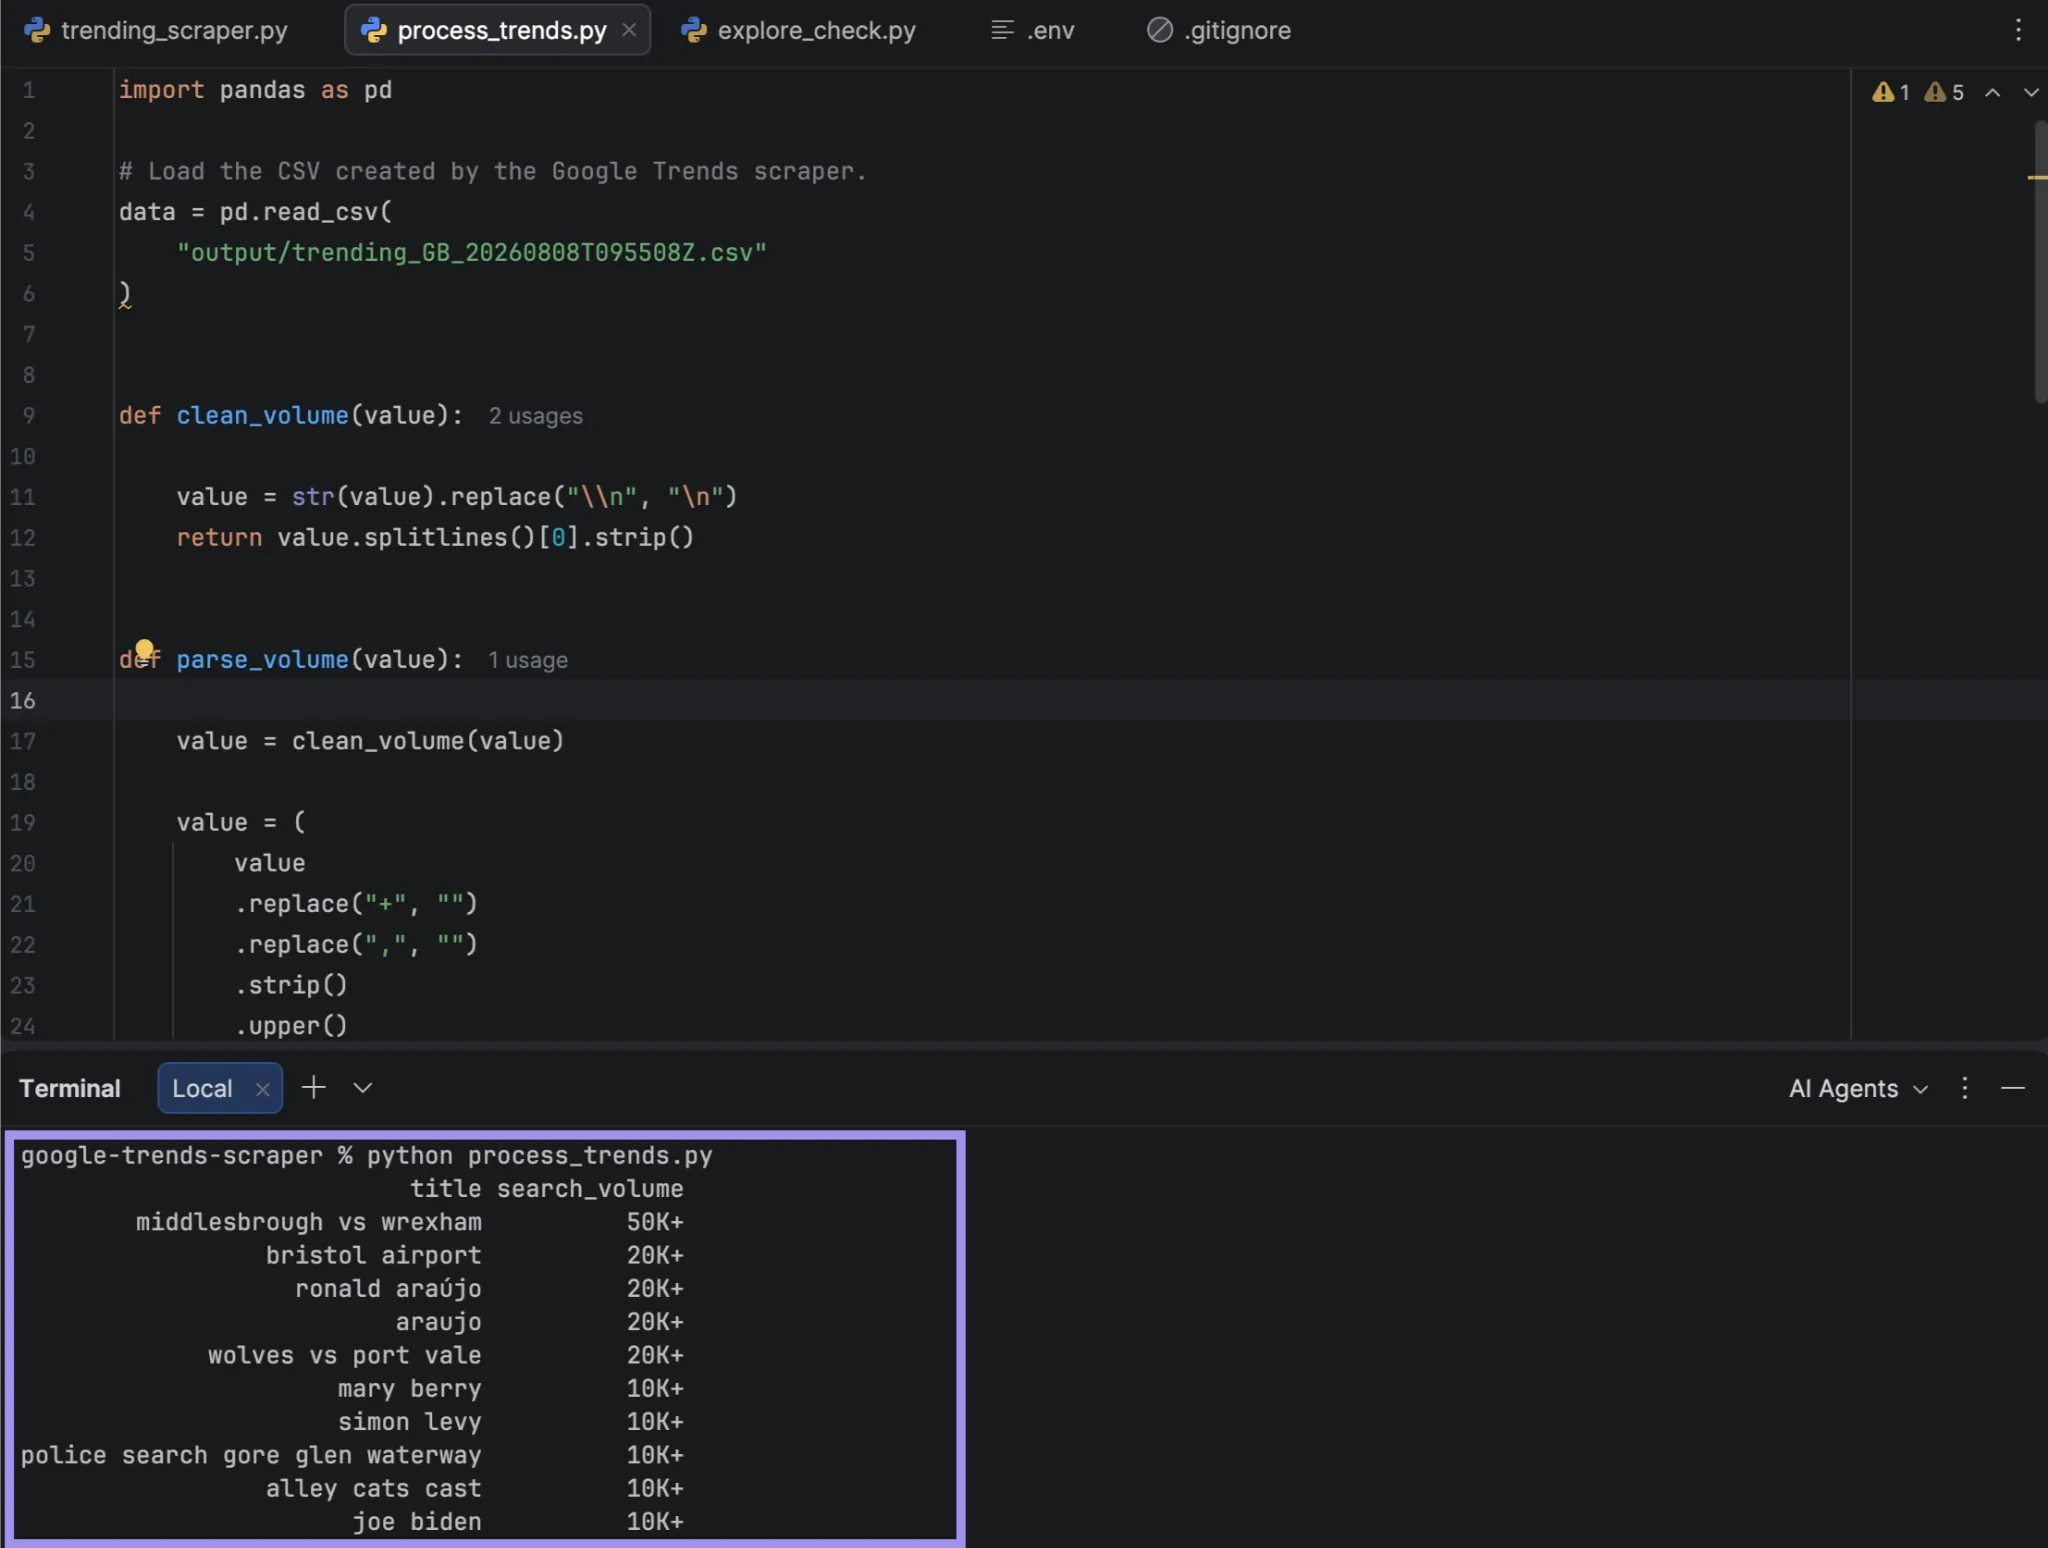The width and height of the screenshot is (2048, 1548).
Task: Click 'import pandas as pd' on line 1
Action: point(256,90)
